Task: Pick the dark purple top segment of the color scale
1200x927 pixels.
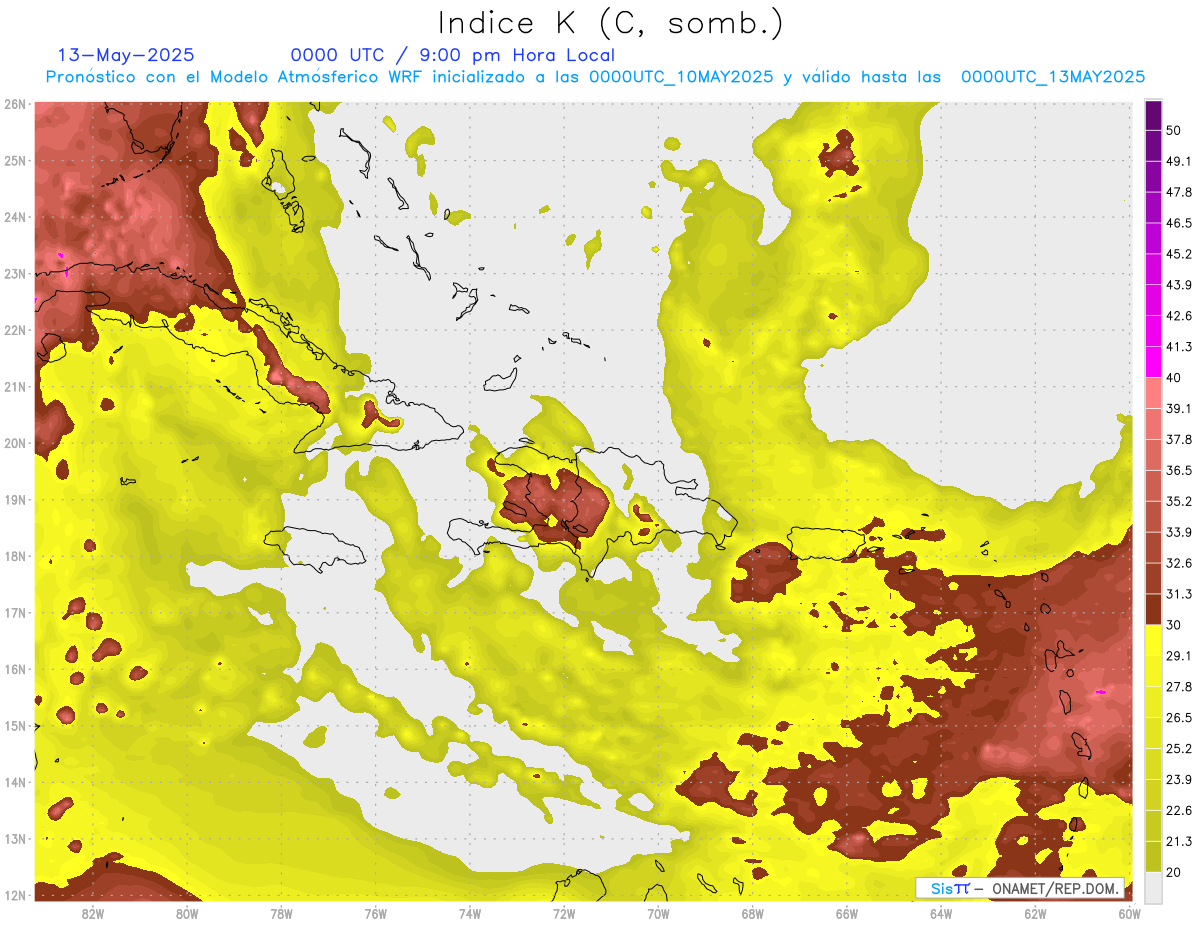Action: [x=1153, y=115]
